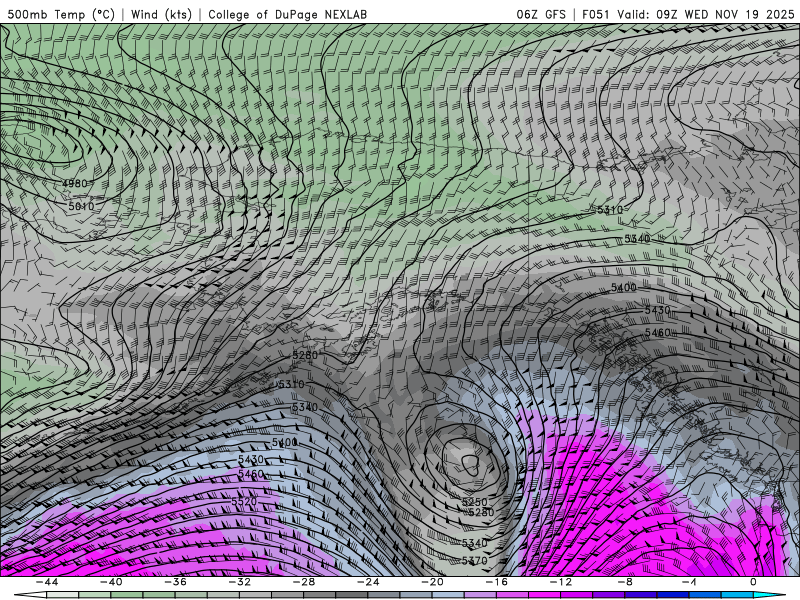Click the "06Z GFS" model run label
The height and width of the screenshot is (600, 800).
click(x=541, y=14)
